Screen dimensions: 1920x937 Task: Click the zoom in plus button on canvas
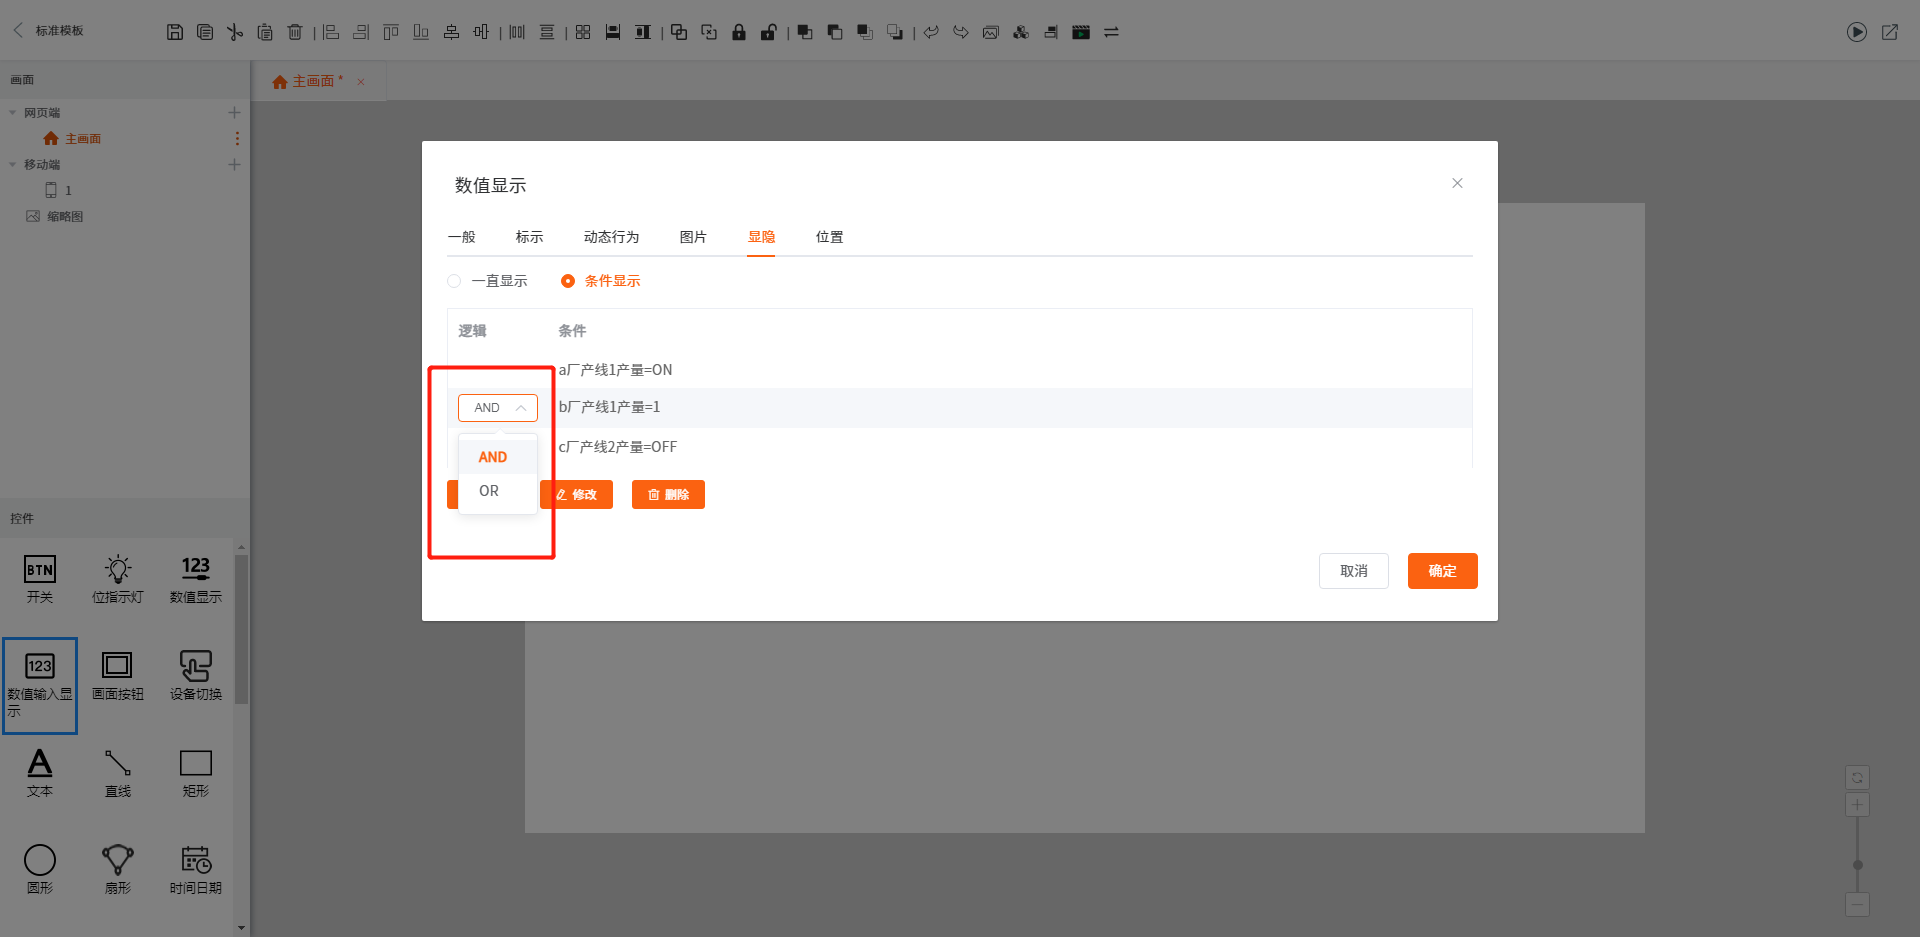coord(1858,805)
